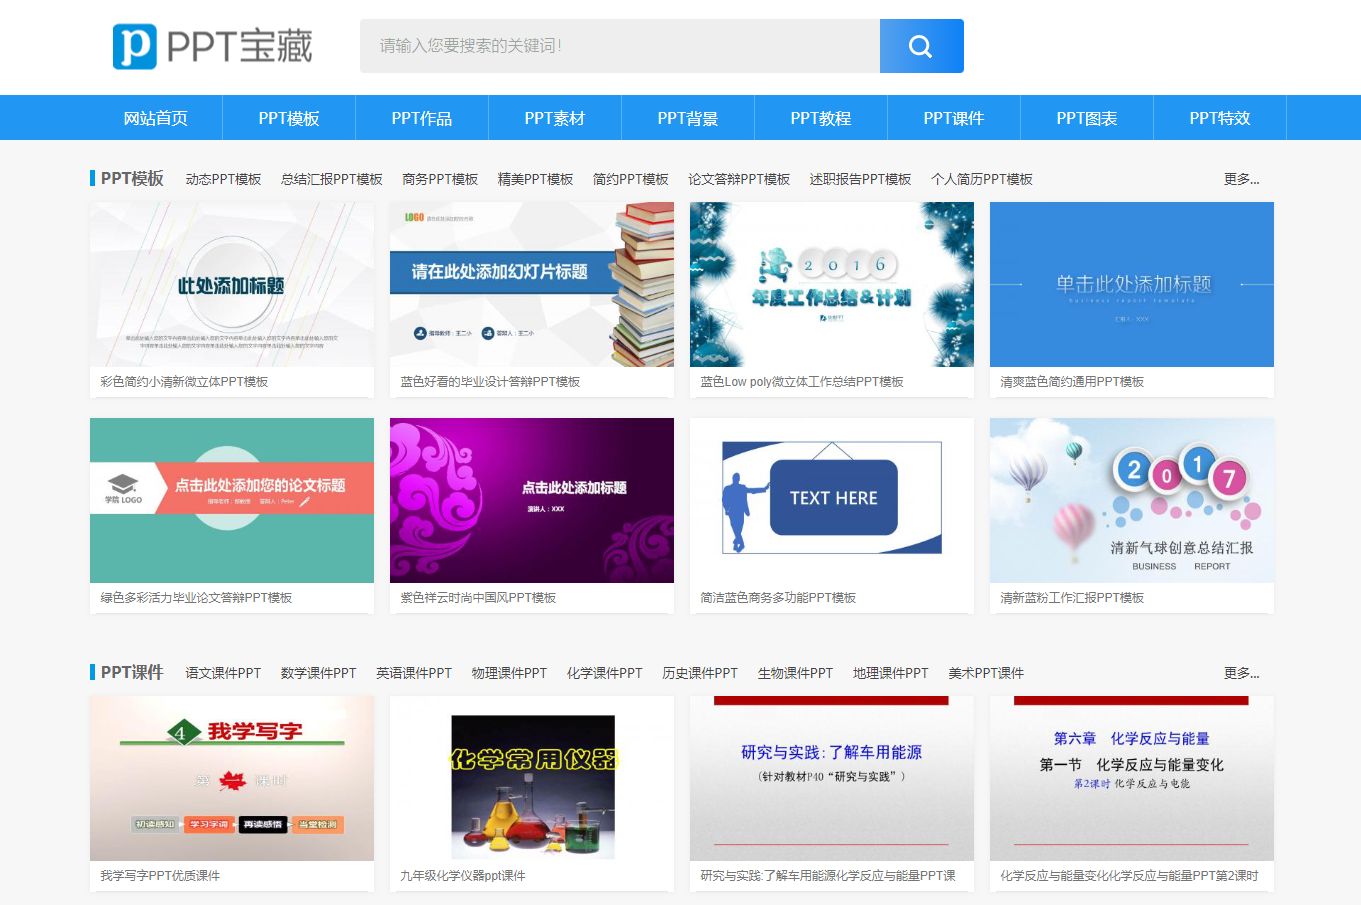This screenshot has height=905, width=1361.
Task: Open the PPT教程 navigation tab
Action: (x=821, y=118)
